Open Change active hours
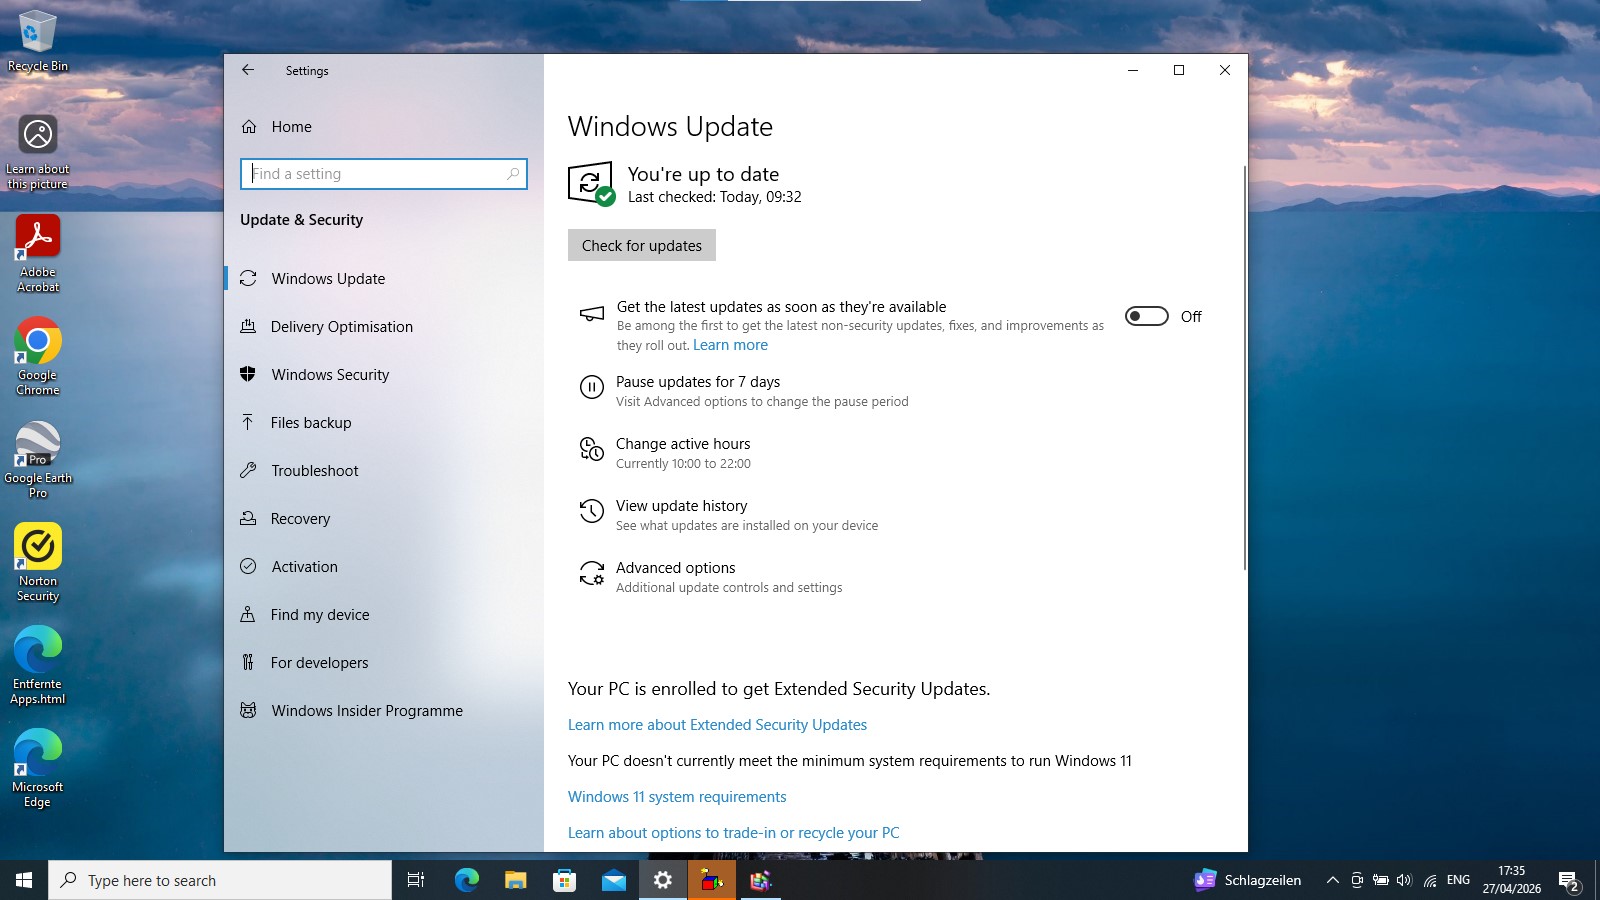This screenshot has width=1600, height=900. click(x=683, y=444)
